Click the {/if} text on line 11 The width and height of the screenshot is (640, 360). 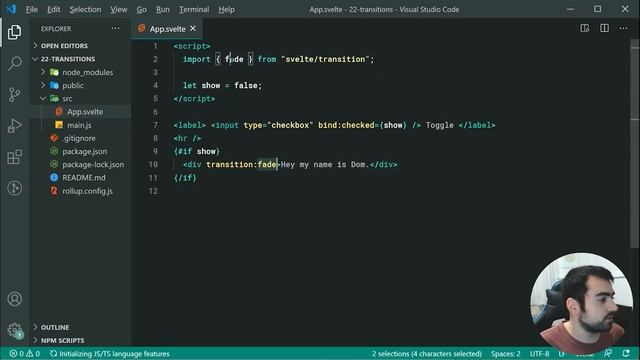pos(185,178)
